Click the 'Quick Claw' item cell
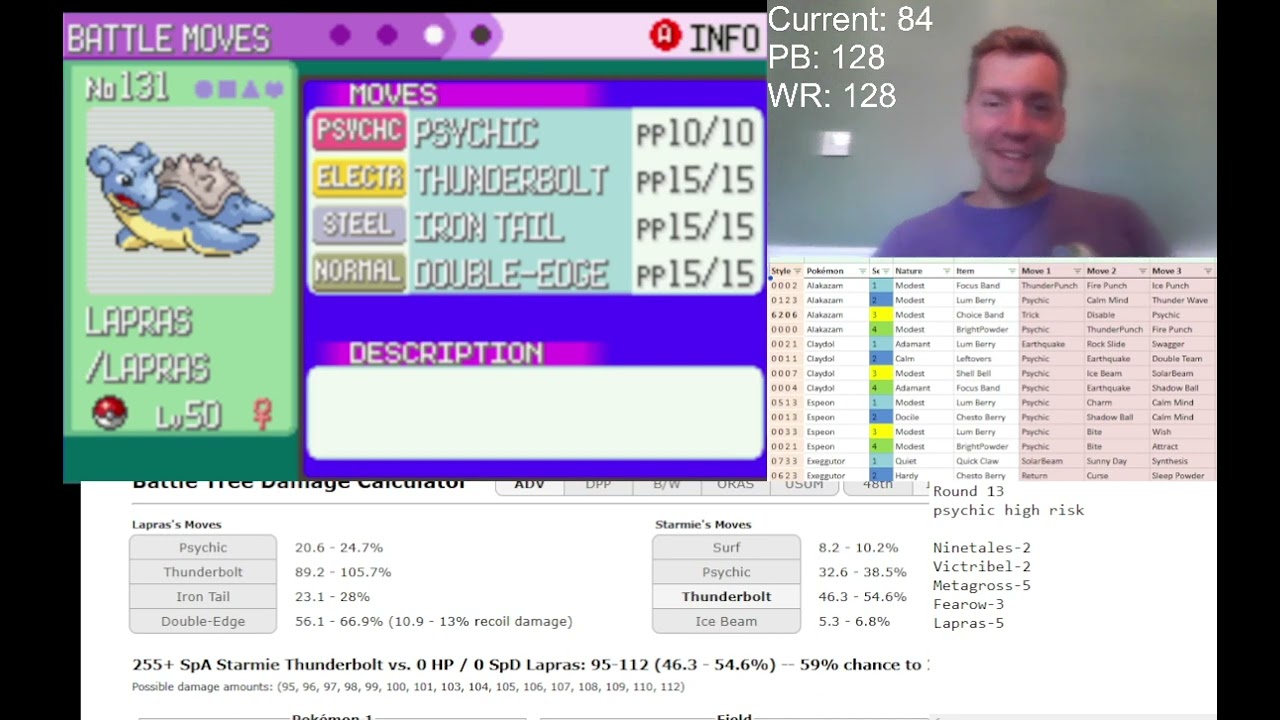Viewport: 1280px width, 720px height. (x=985, y=461)
